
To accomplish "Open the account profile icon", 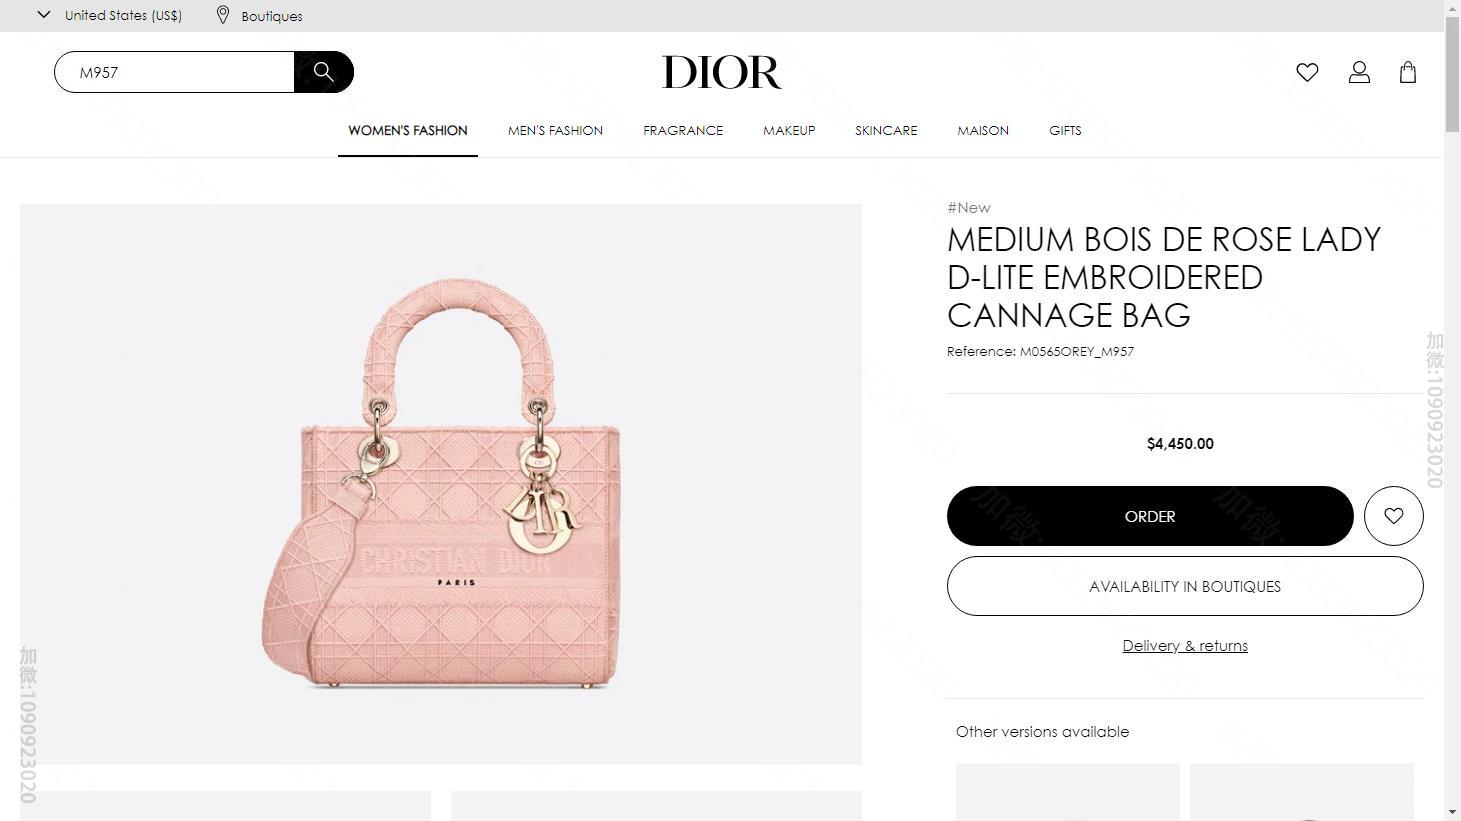I will [1359, 72].
